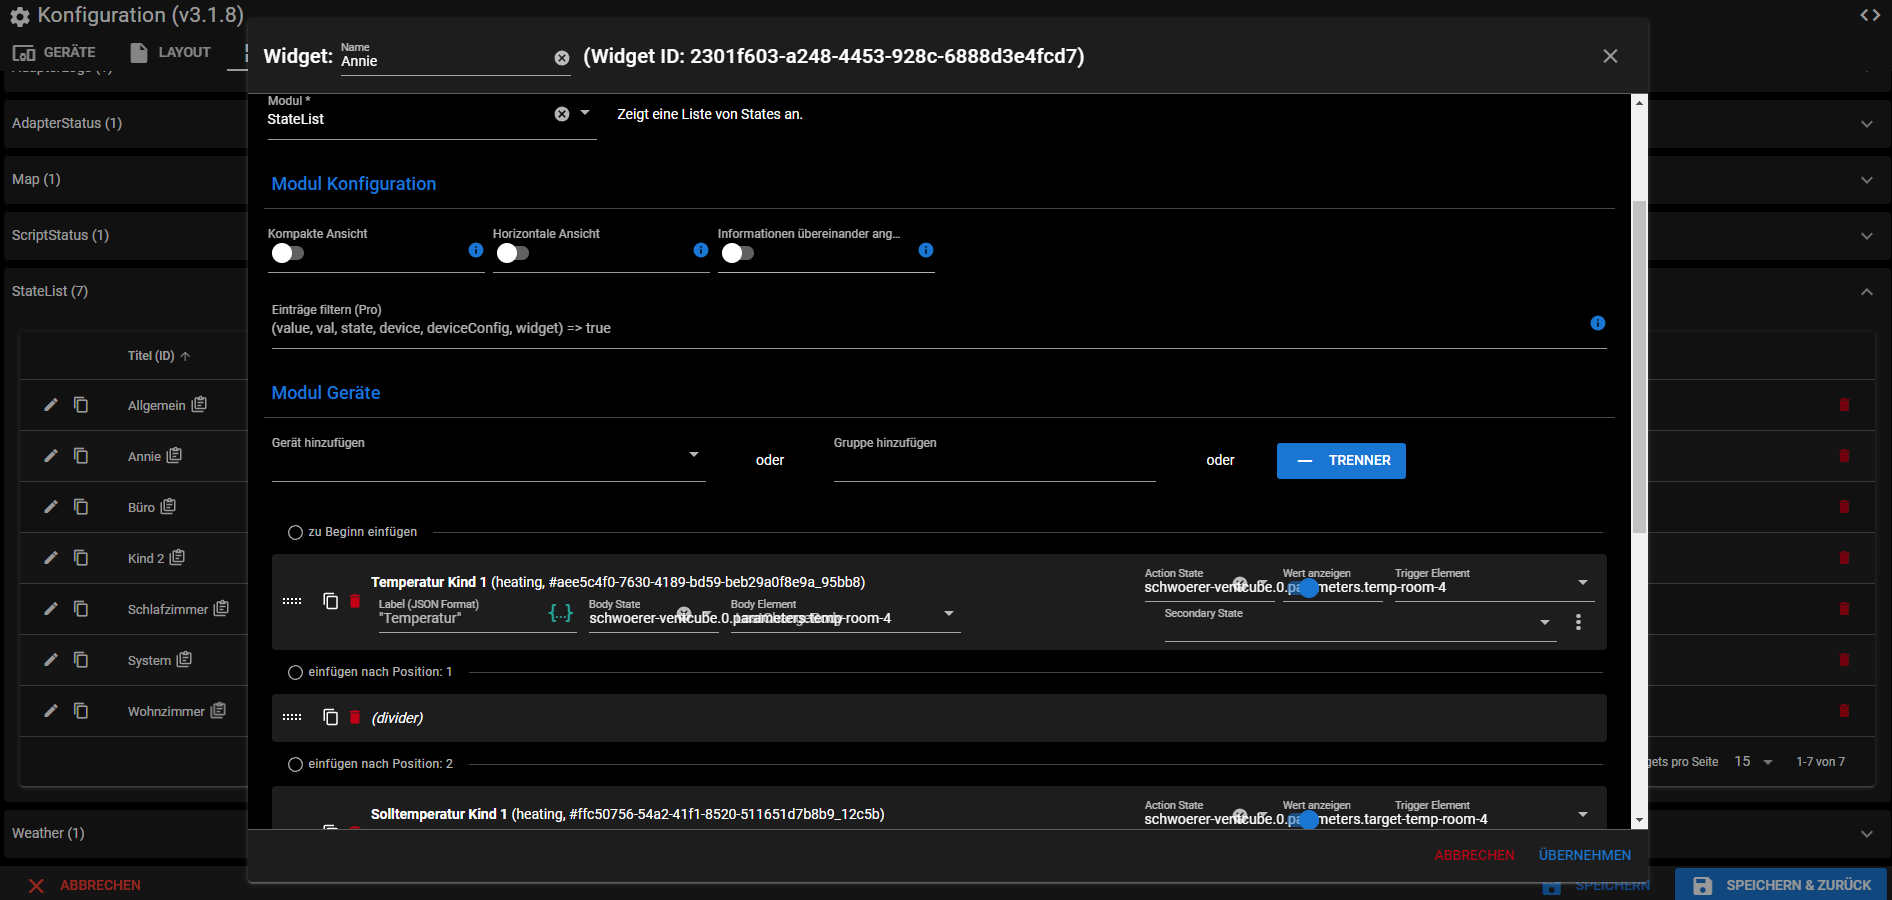Image resolution: width=1892 pixels, height=900 pixels.
Task: Duplicate the Temperatur Kind 1 device entry
Action: pos(330,601)
